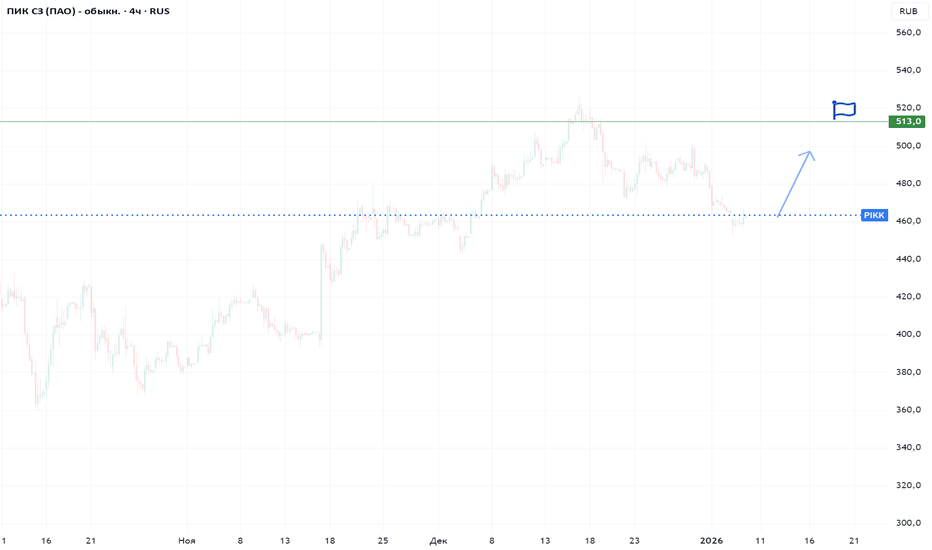Click the Ноя month label on time axis
932x550 pixels.
tap(187, 541)
